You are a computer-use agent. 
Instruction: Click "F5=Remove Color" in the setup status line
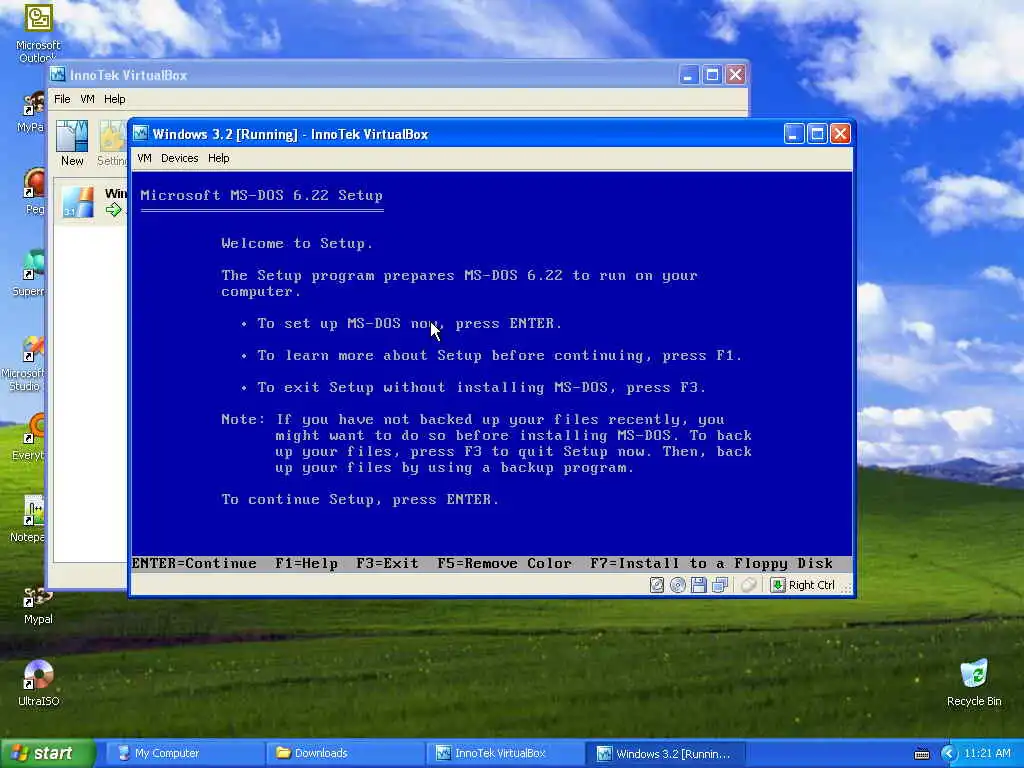[505, 564]
